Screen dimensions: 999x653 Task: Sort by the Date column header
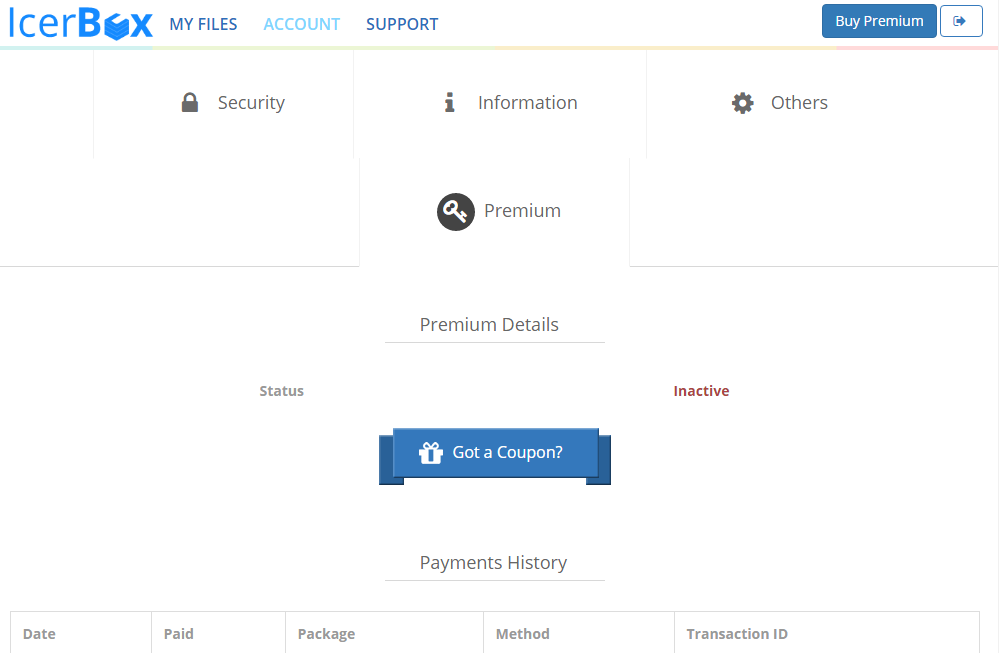38,634
